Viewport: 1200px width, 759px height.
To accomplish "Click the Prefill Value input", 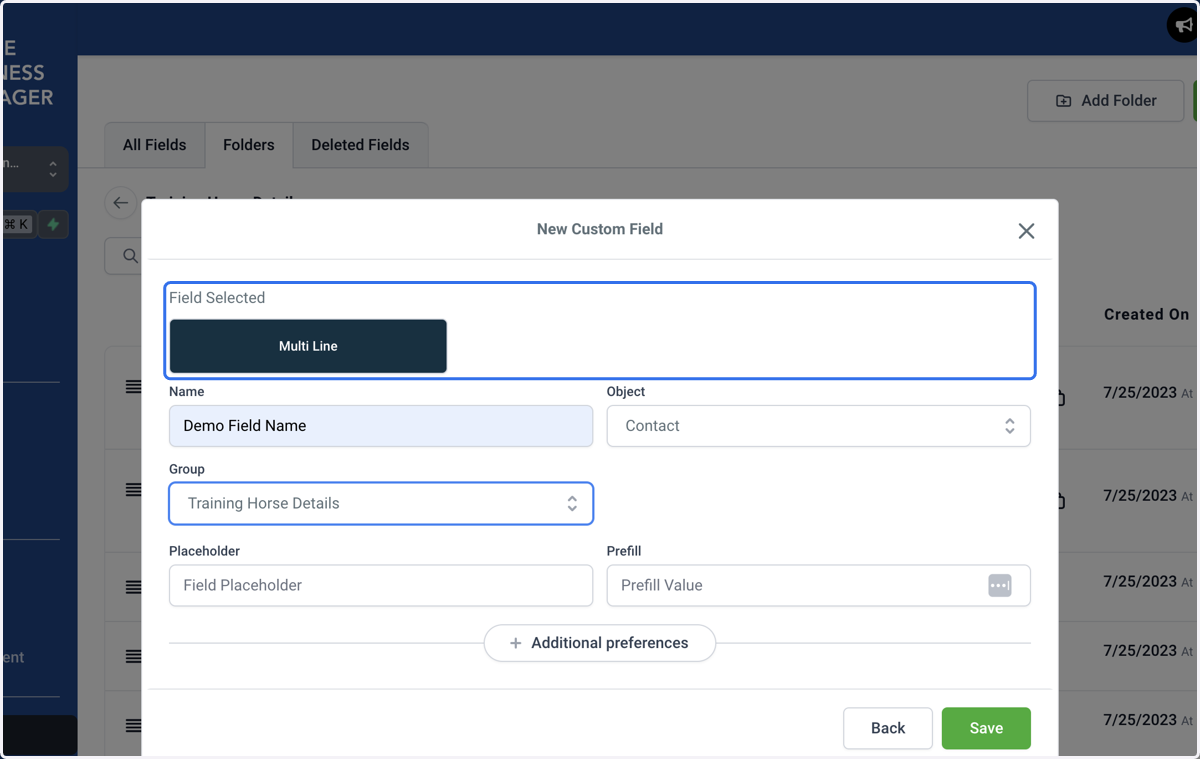I will tap(819, 586).
